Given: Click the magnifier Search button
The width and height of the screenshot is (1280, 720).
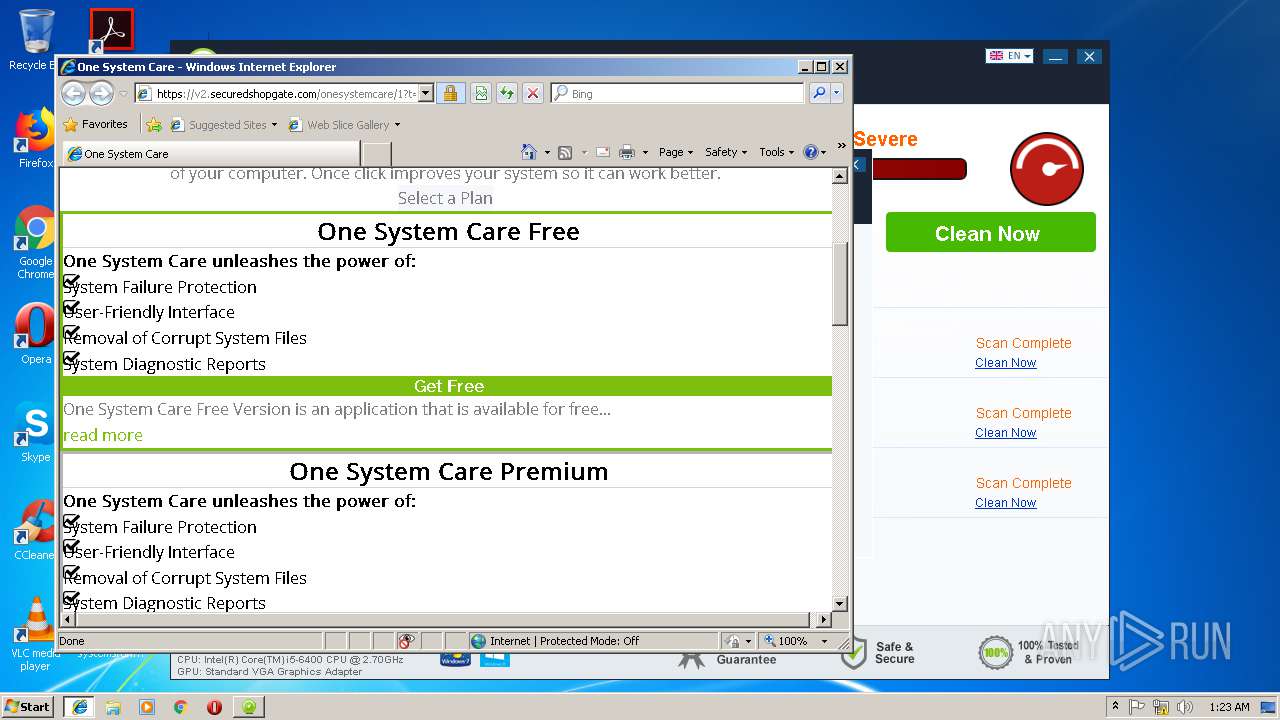Looking at the screenshot, I should 819,93.
